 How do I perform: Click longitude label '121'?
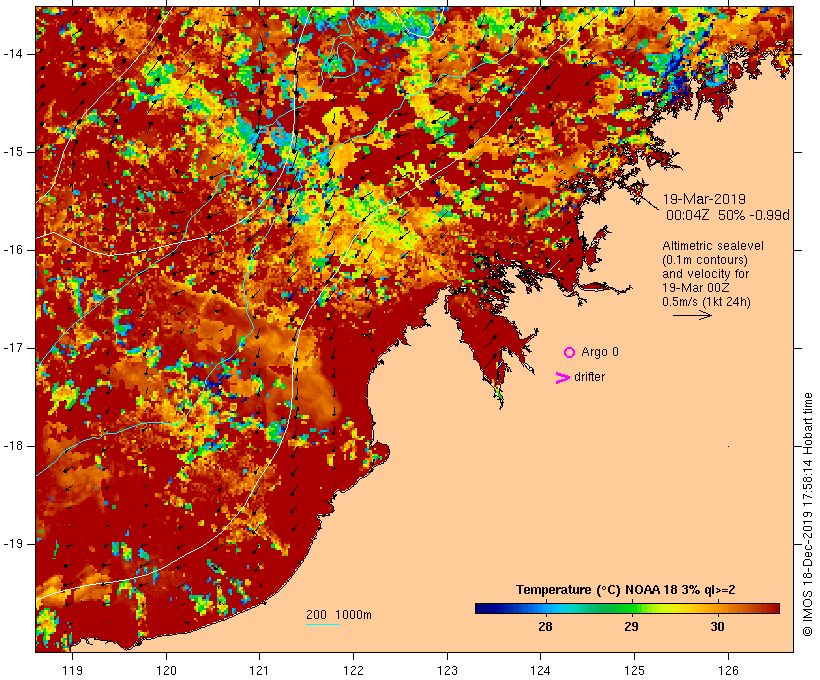pos(259,670)
